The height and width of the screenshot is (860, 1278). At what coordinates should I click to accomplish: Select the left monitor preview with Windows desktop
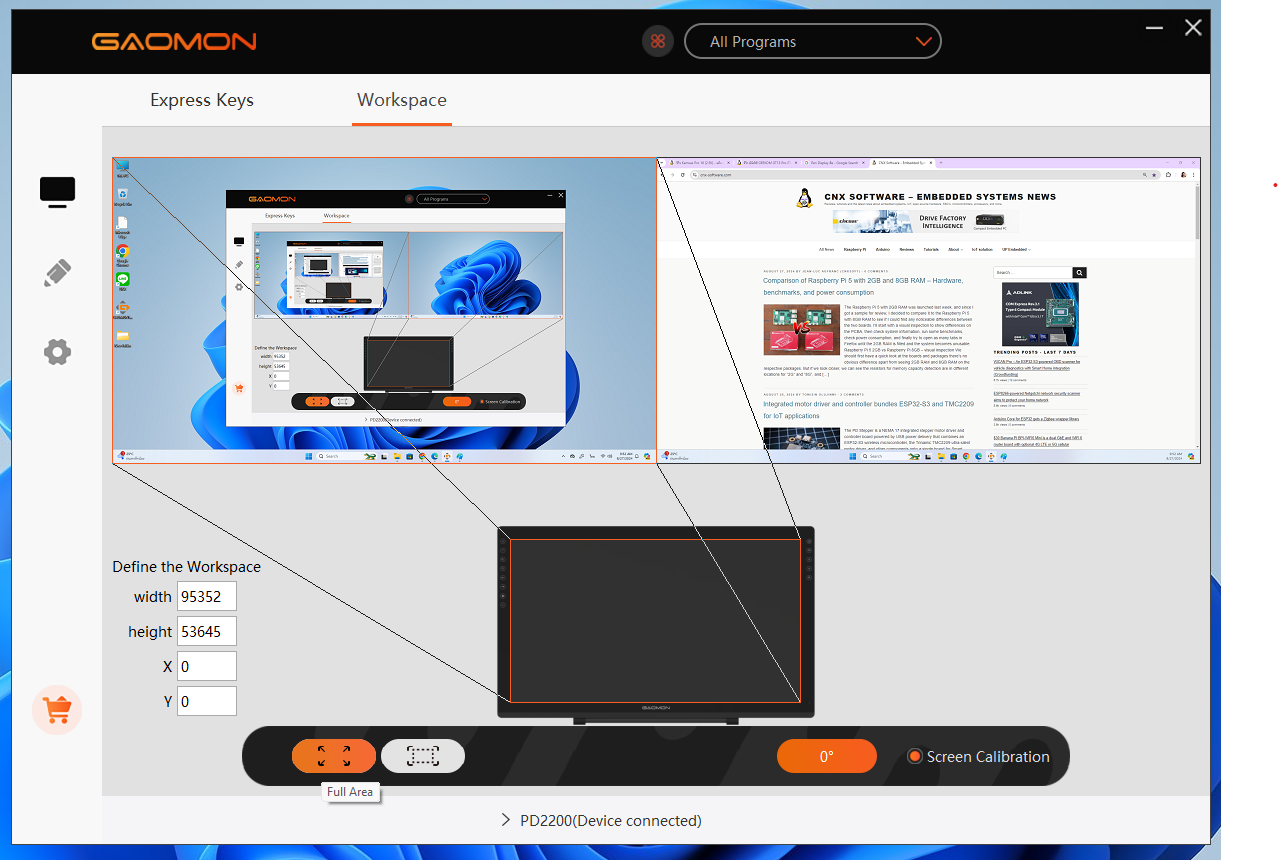pyautogui.click(x=384, y=310)
